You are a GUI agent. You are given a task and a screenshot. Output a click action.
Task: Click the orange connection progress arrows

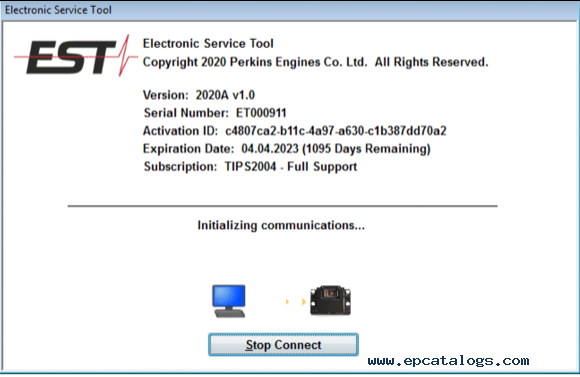(296, 302)
